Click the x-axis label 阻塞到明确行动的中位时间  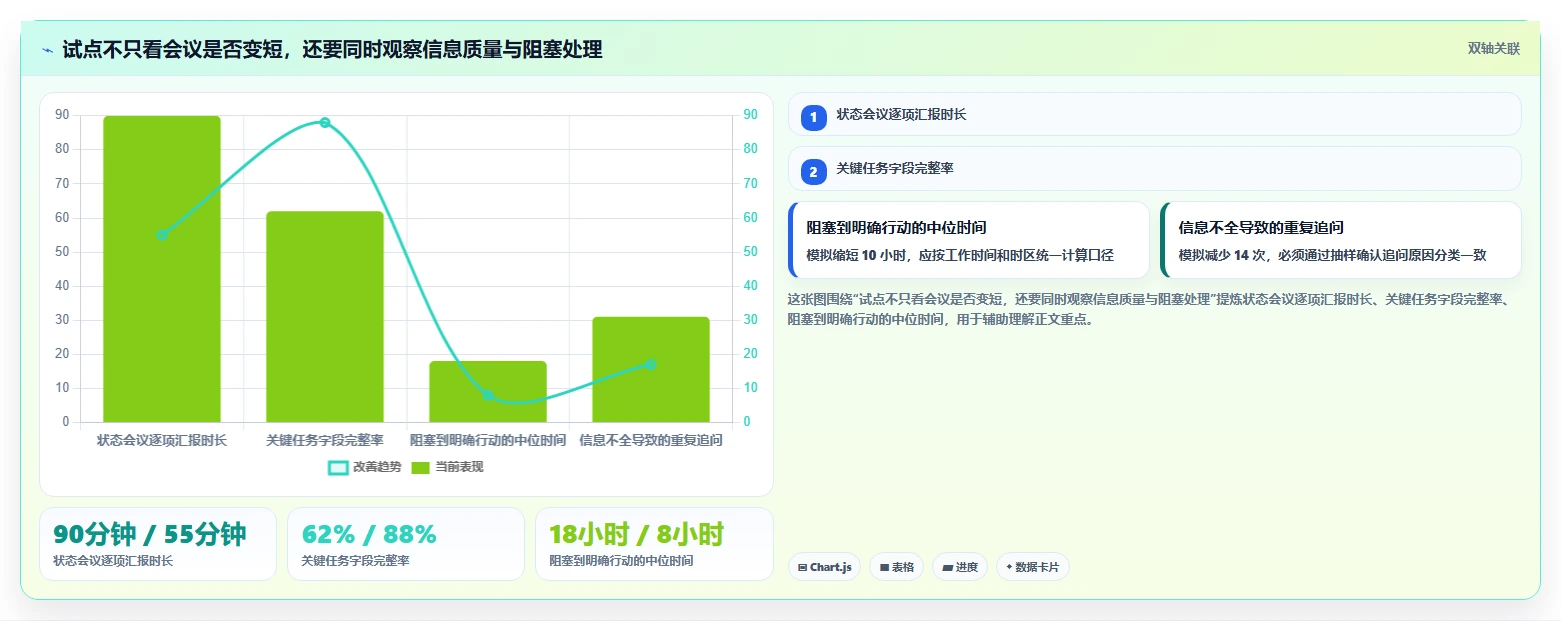[488, 440]
